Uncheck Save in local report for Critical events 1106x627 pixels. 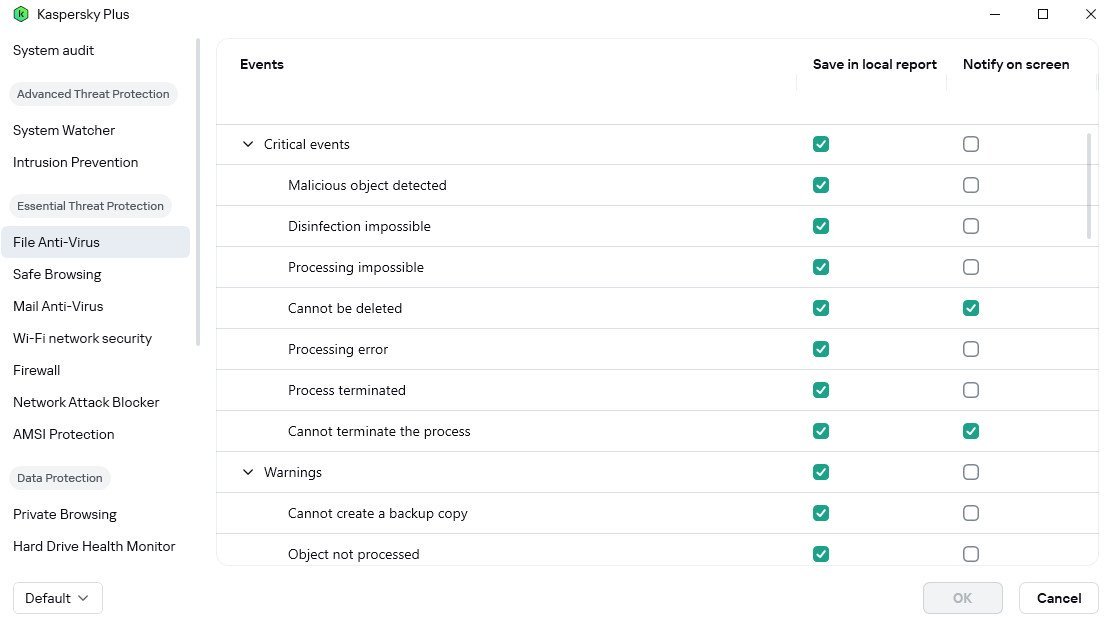click(821, 145)
